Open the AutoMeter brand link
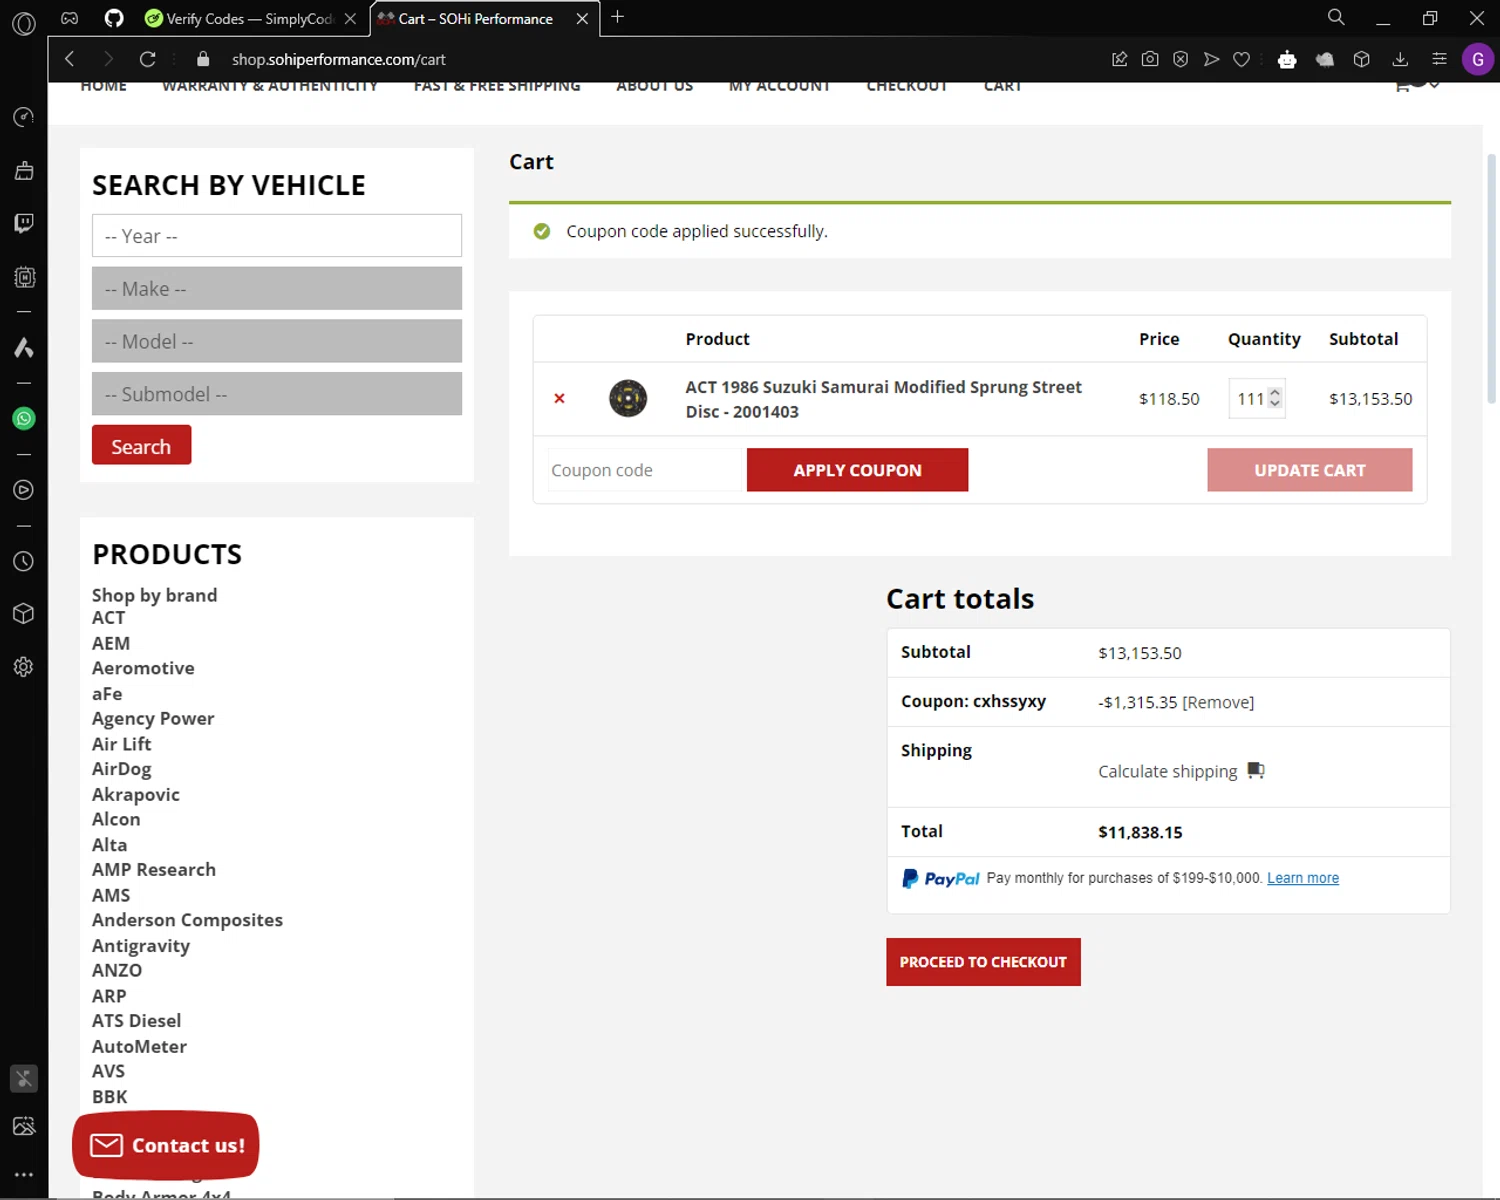This screenshot has width=1500, height=1200. click(139, 1046)
